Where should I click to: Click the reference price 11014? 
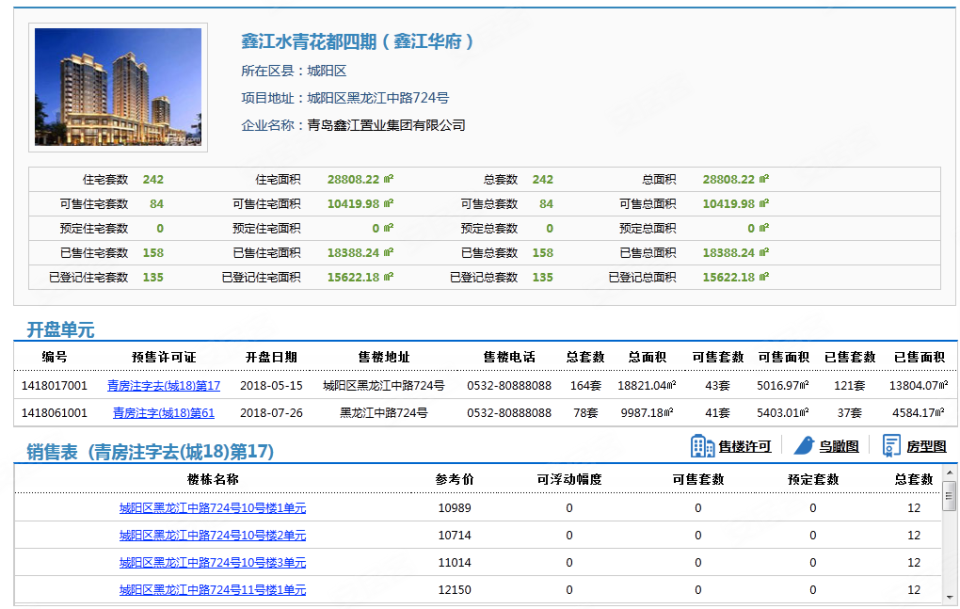point(454,562)
